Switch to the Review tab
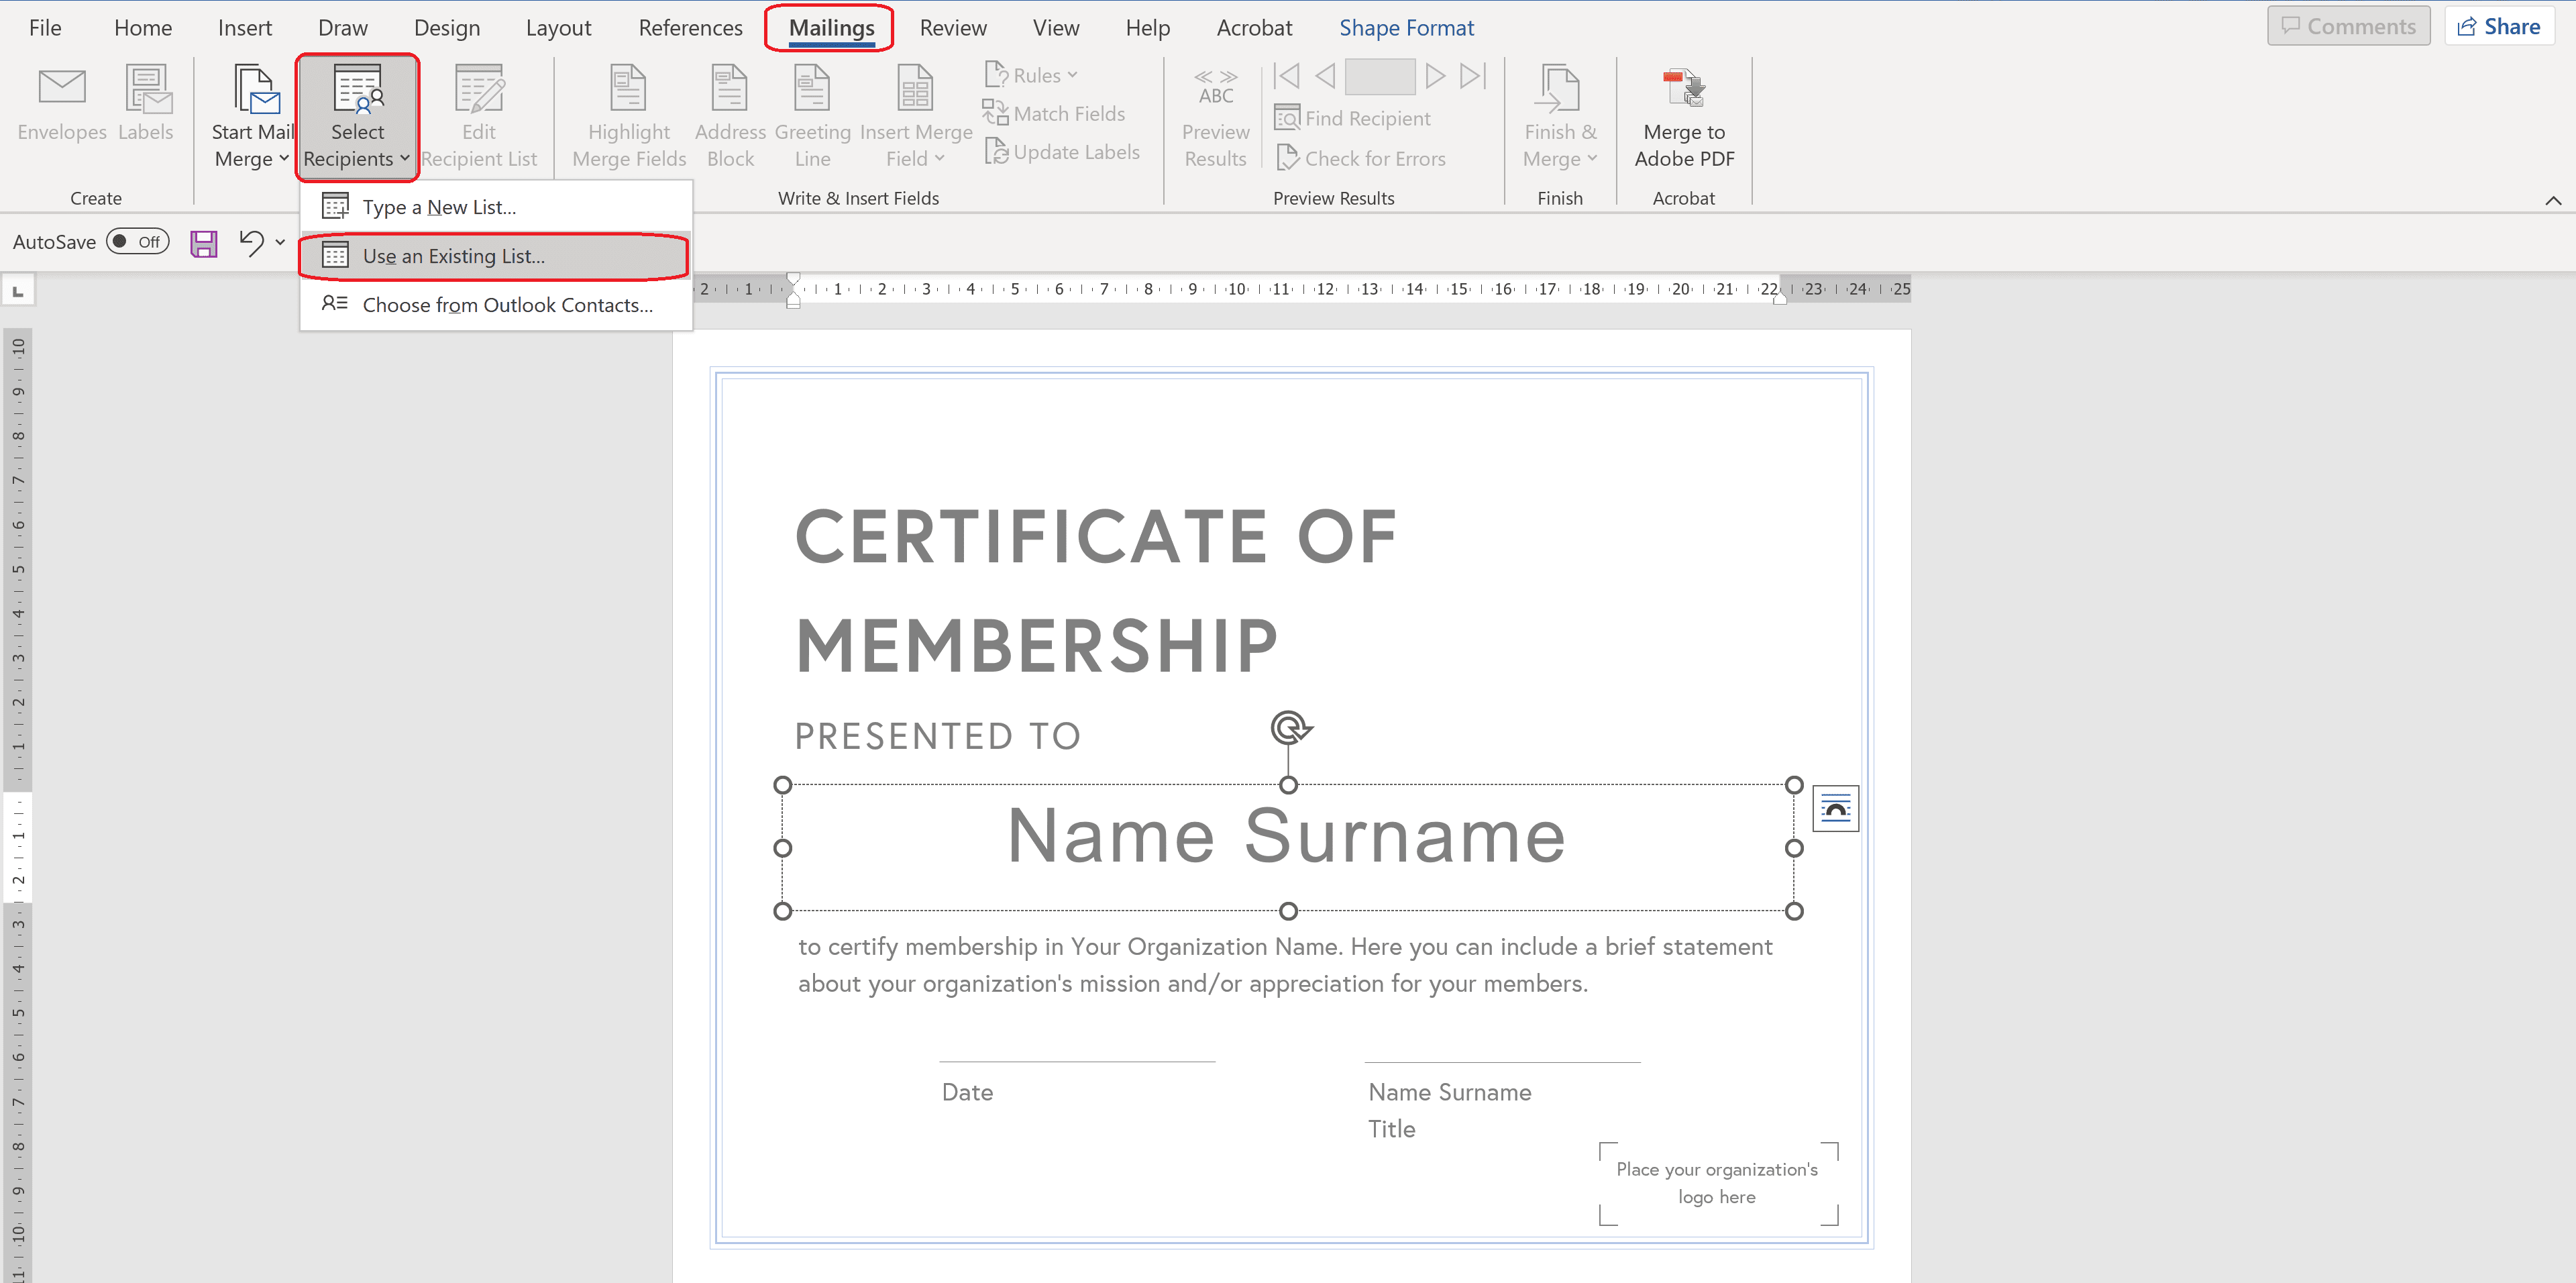2576x1283 pixels. point(952,27)
